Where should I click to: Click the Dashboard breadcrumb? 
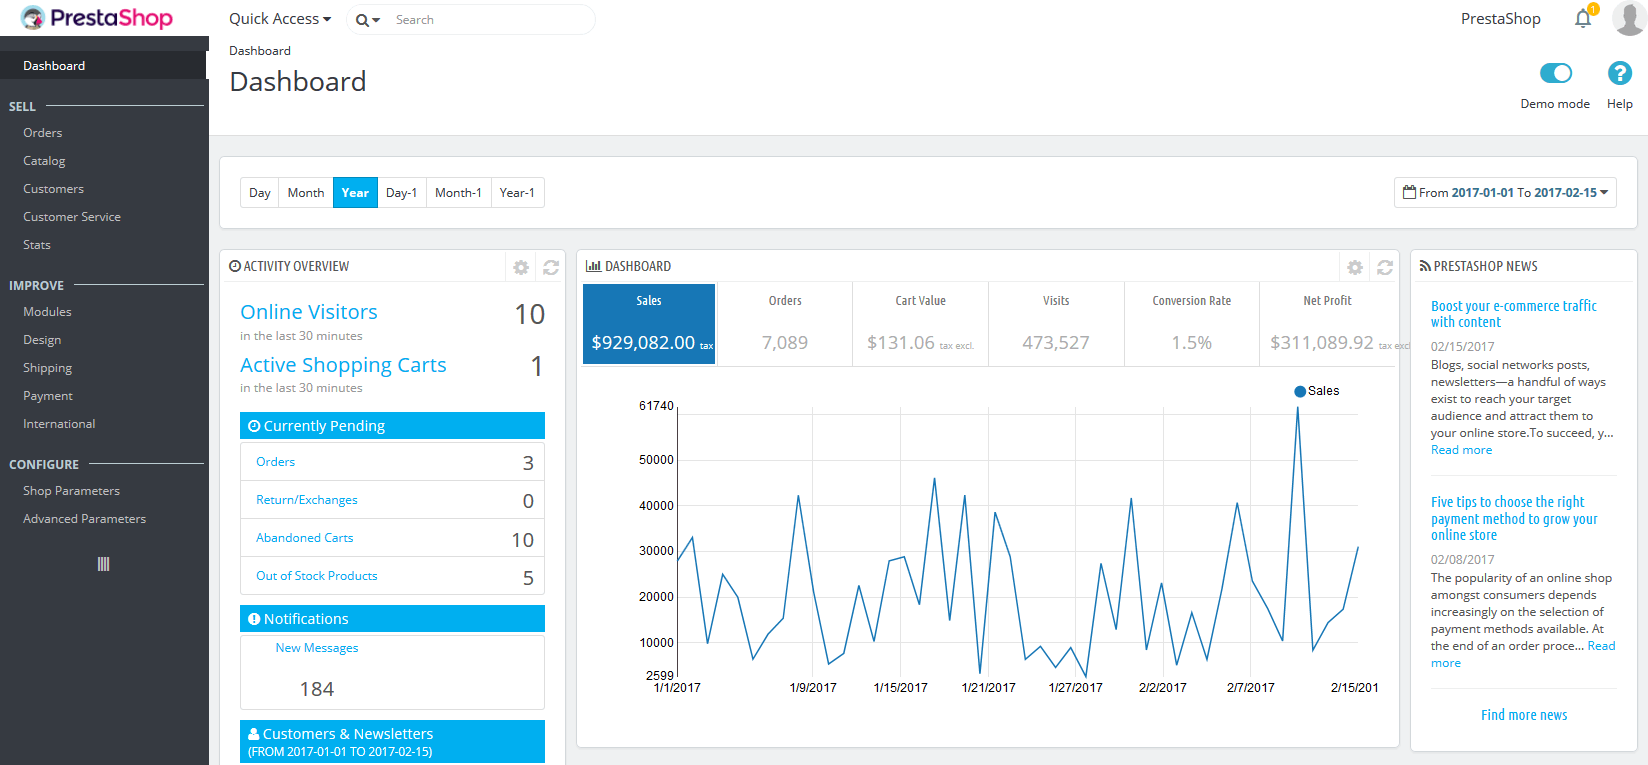260,51
